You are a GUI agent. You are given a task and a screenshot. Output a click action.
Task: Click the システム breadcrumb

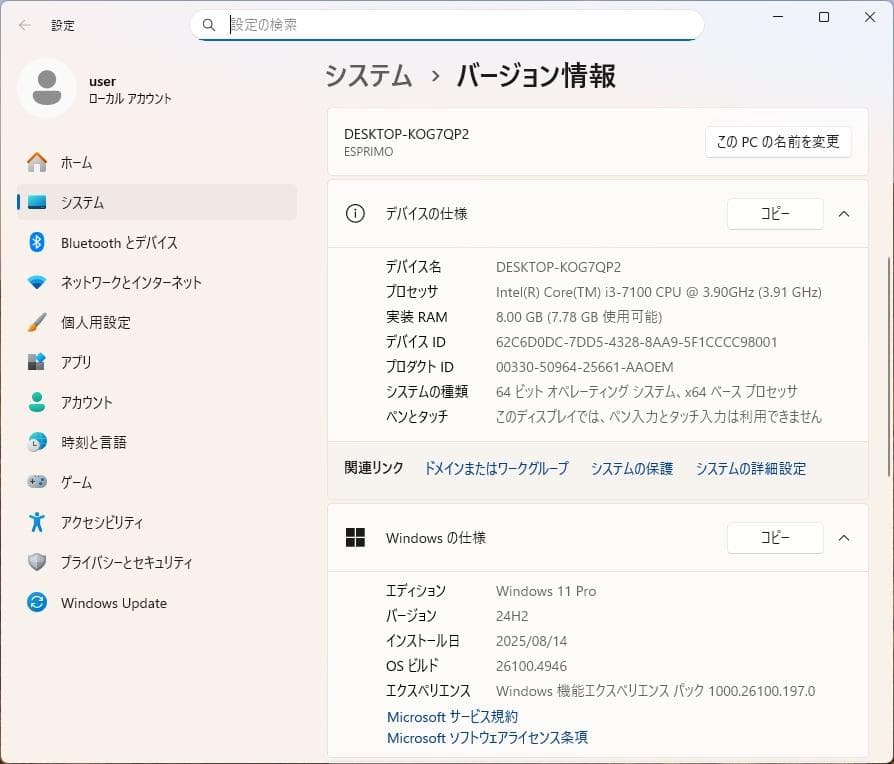click(368, 75)
